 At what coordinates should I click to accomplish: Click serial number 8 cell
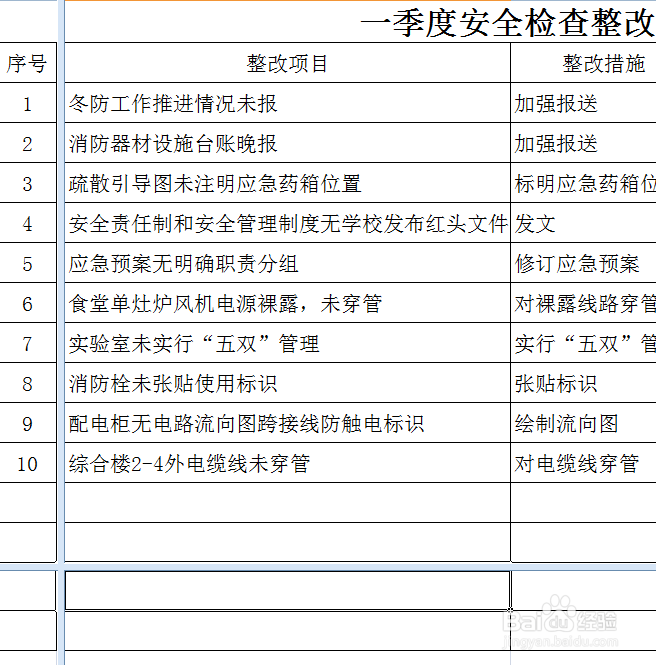[28, 383]
